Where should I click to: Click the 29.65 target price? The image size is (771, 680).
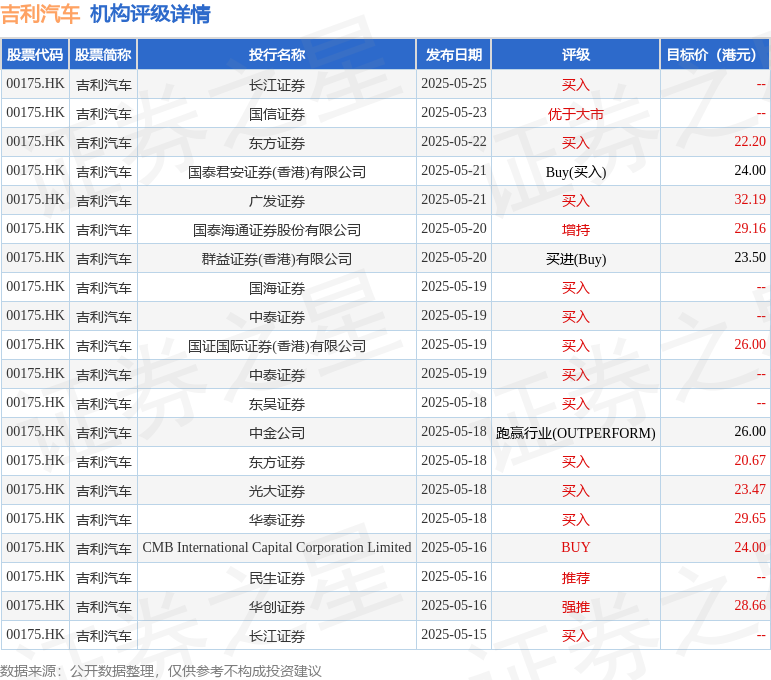(x=750, y=519)
